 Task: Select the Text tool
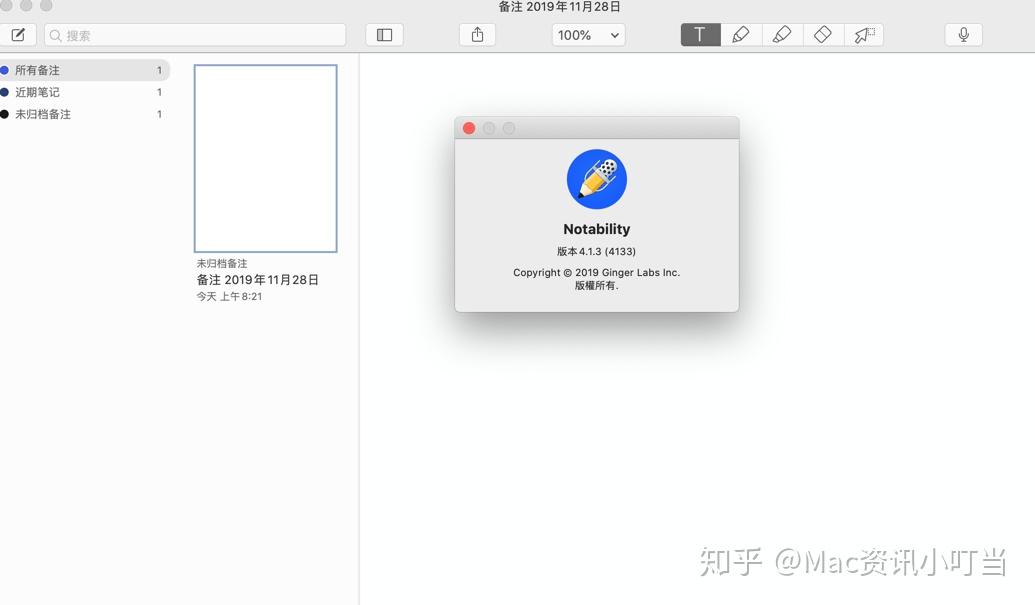pyautogui.click(x=699, y=34)
